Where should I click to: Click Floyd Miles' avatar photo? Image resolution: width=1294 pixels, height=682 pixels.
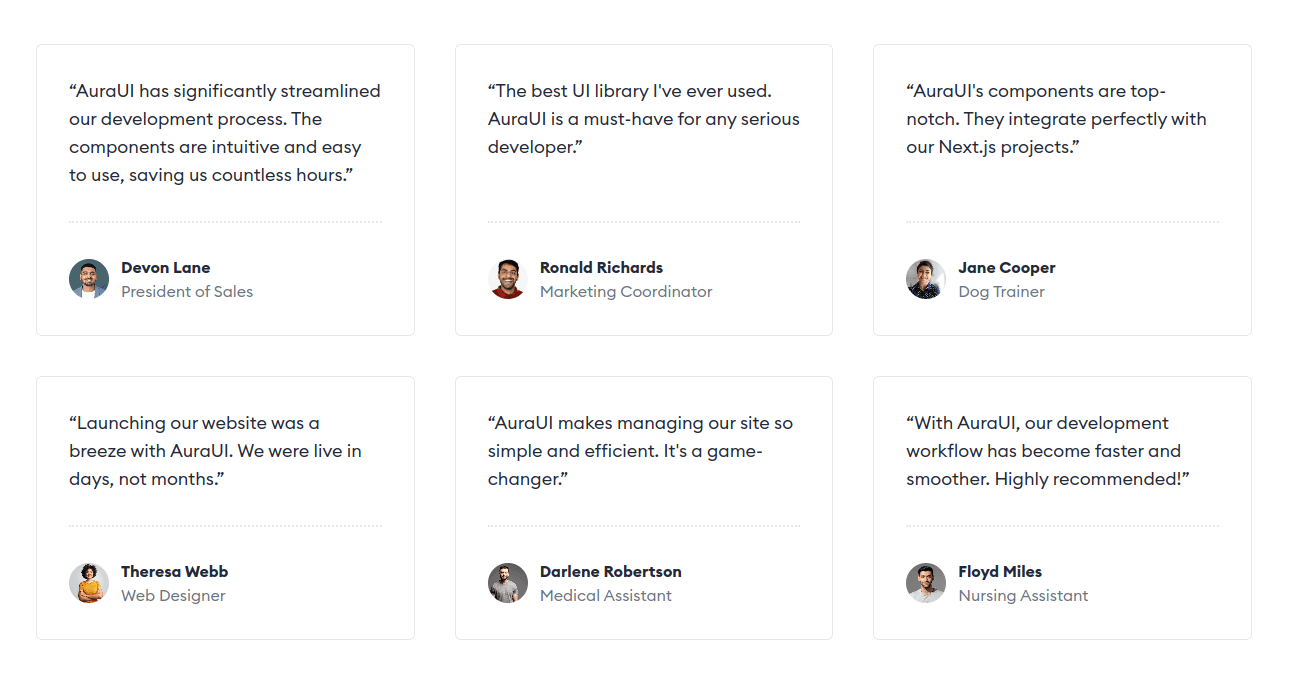pyautogui.click(x=926, y=583)
